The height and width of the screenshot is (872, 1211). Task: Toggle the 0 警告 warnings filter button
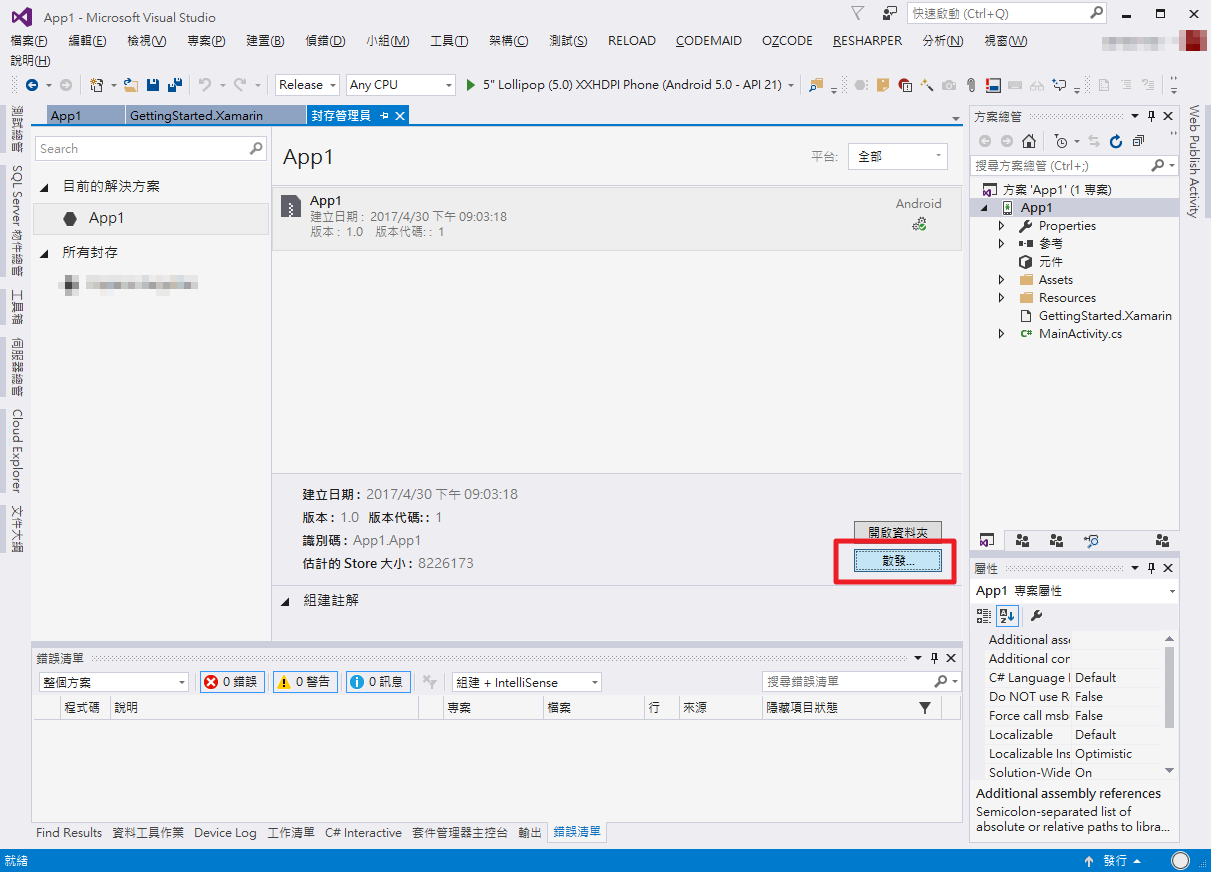coord(305,682)
